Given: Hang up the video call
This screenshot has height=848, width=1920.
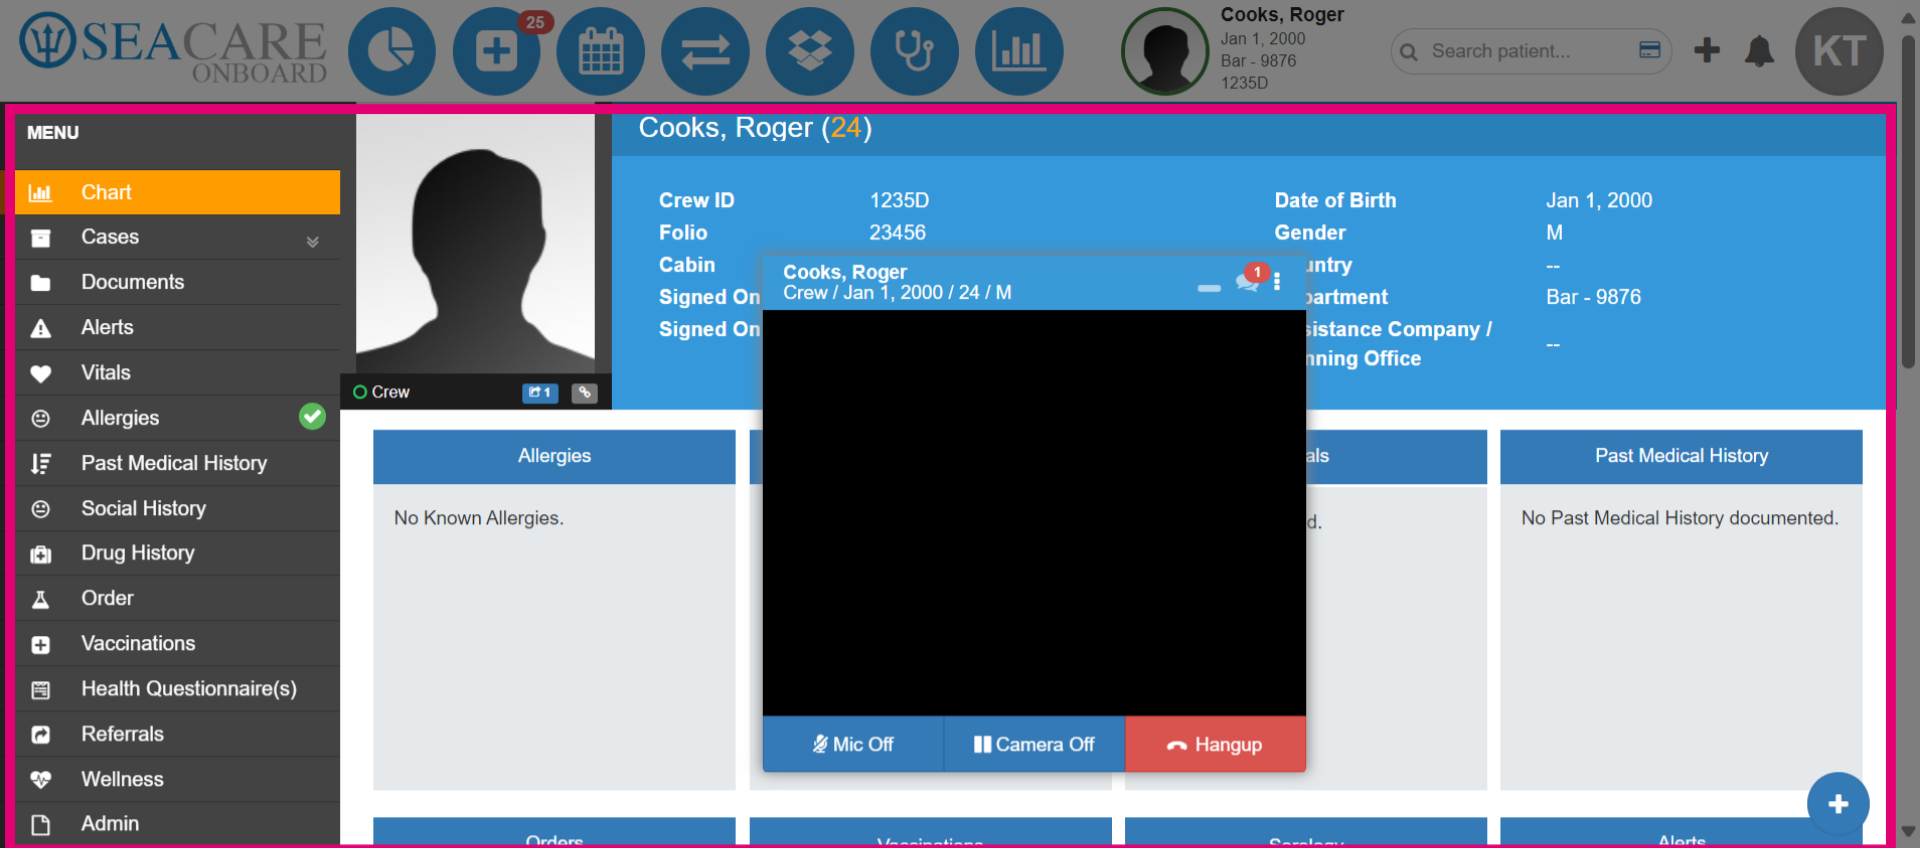Looking at the screenshot, I should [x=1215, y=744].
